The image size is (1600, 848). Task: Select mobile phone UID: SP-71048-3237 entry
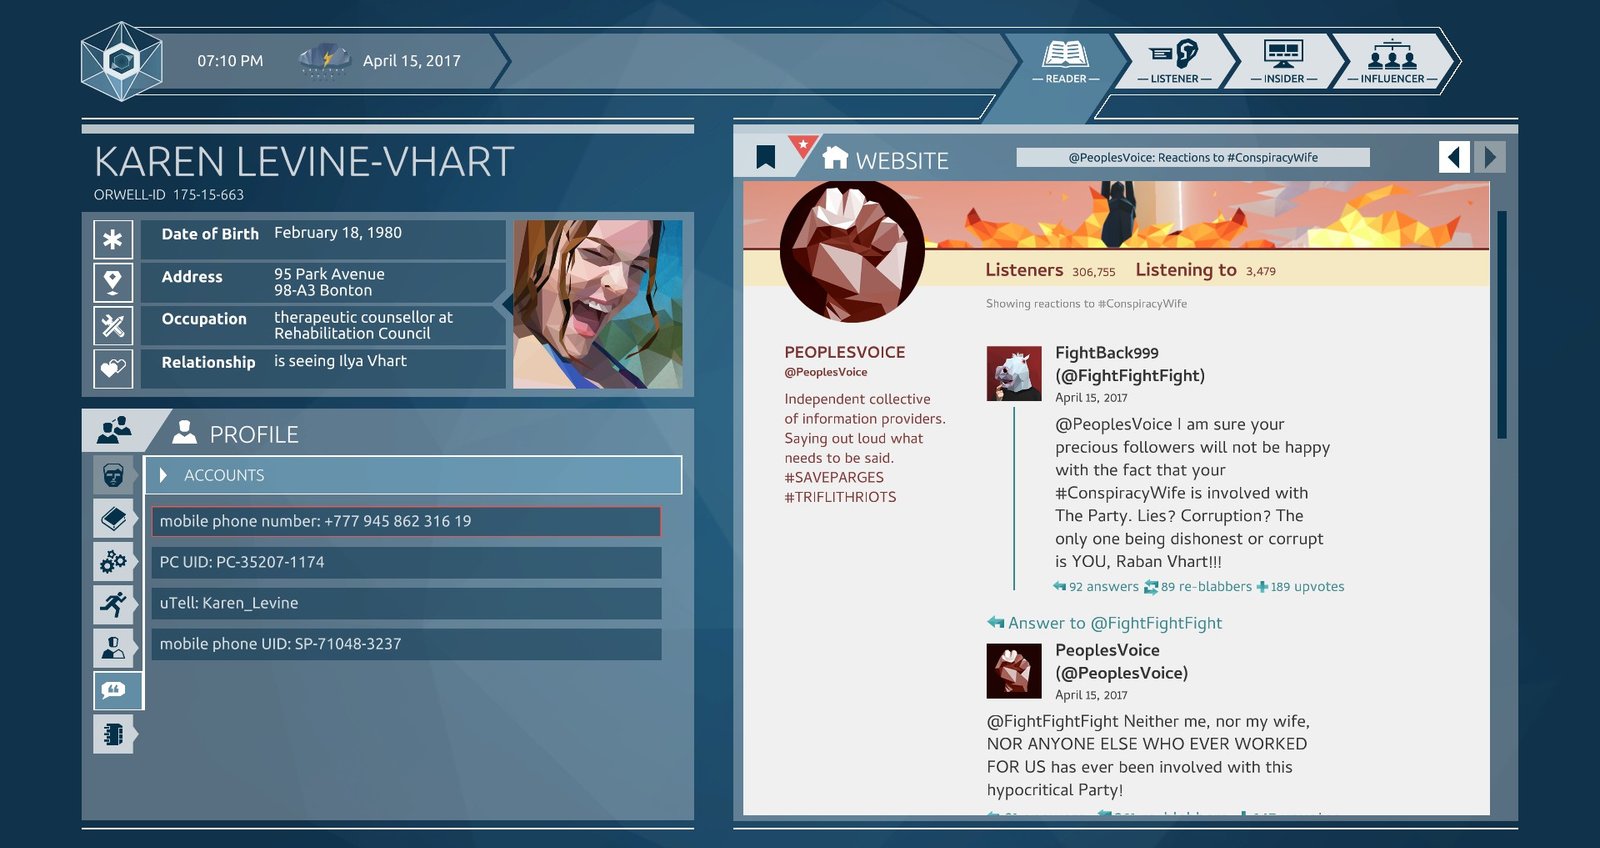point(406,644)
